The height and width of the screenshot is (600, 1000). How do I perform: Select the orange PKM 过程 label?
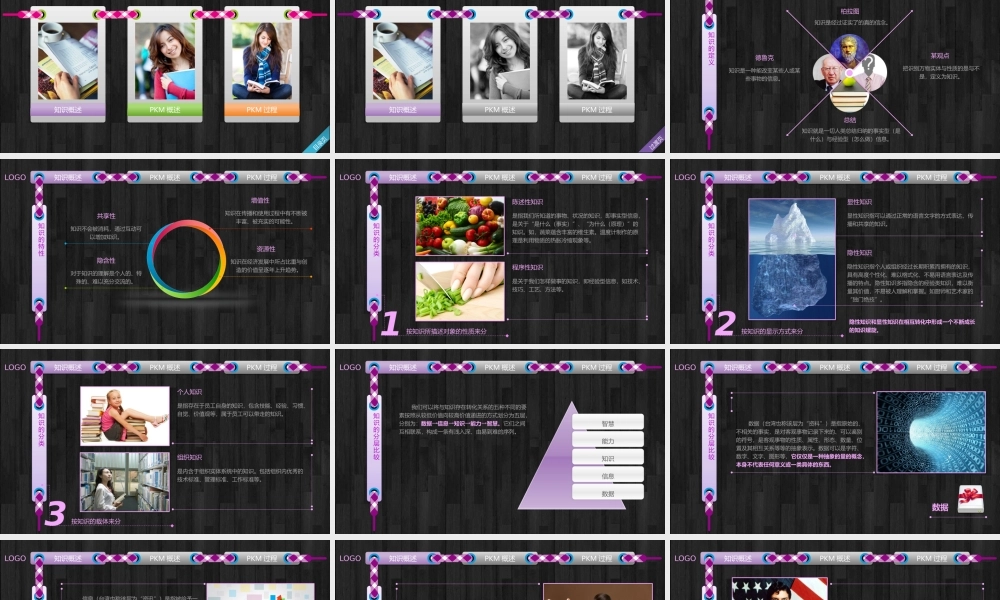pos(261,110)
